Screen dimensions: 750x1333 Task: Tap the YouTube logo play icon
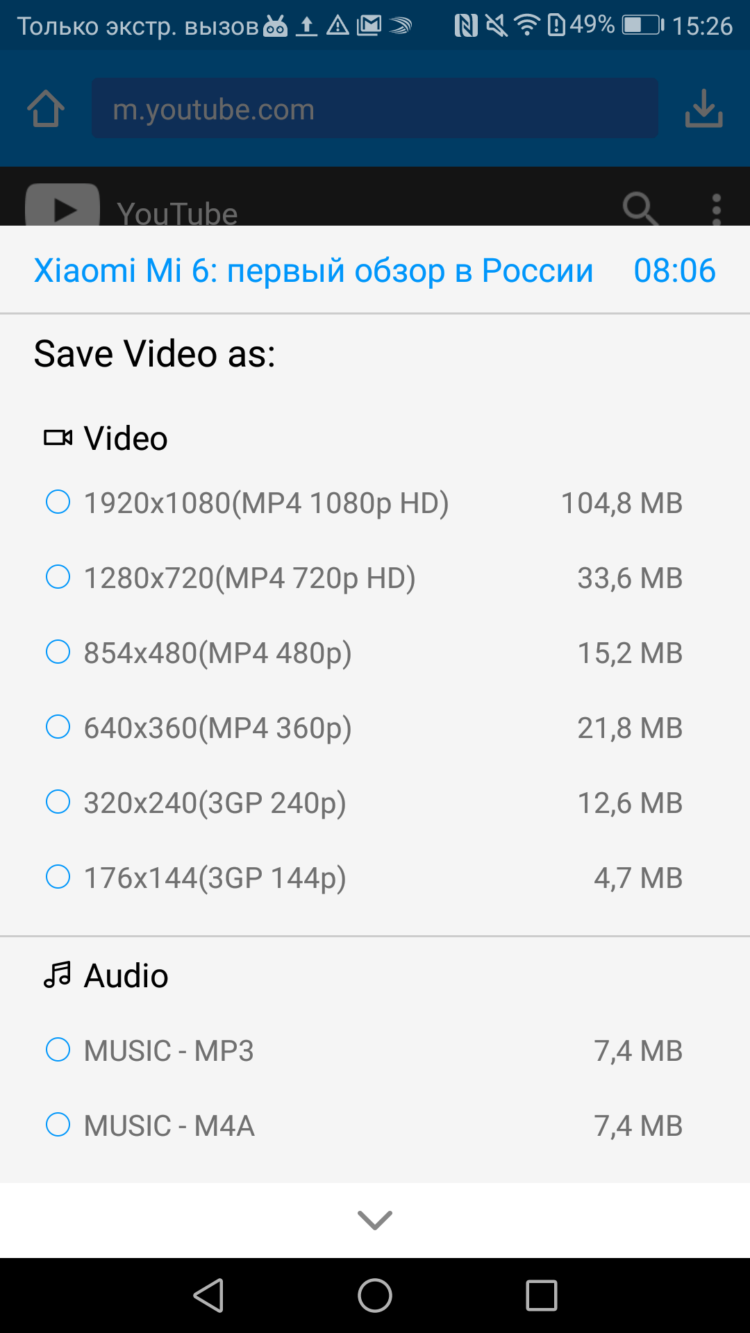pyautogui.click(x=62, y=207)
